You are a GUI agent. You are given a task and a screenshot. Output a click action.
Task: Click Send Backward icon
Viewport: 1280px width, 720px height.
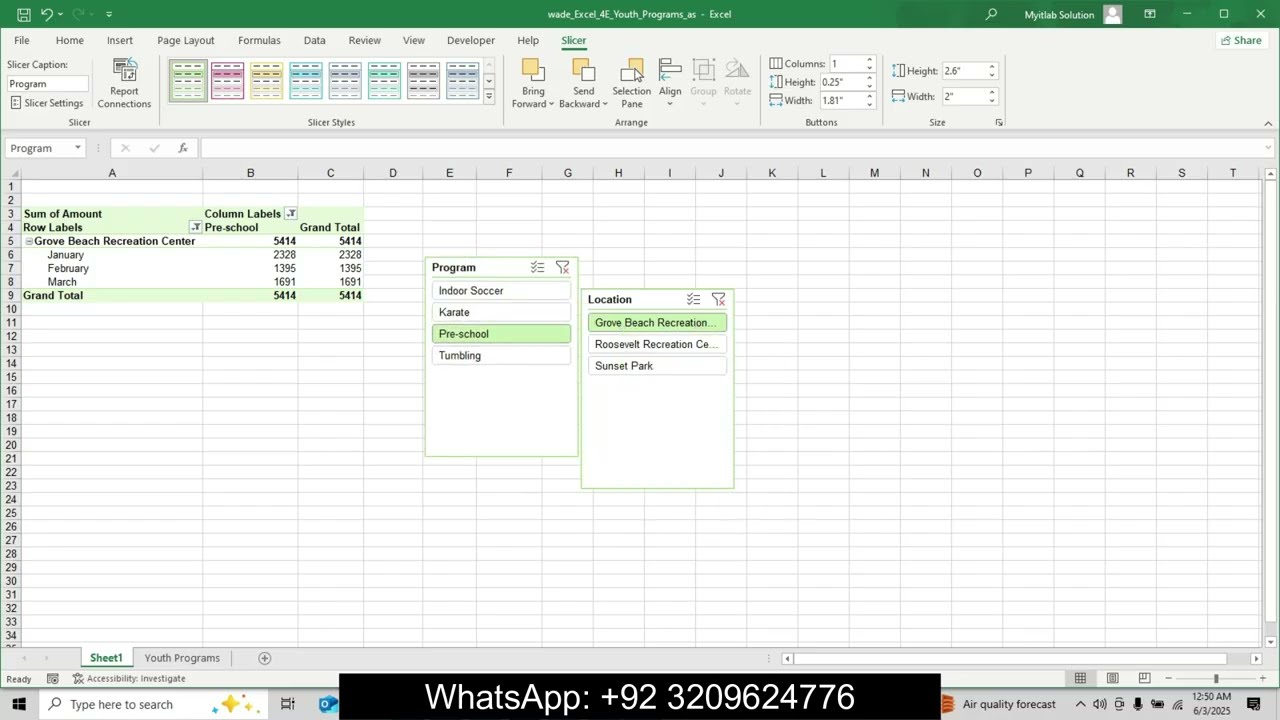tap(583, 70)
